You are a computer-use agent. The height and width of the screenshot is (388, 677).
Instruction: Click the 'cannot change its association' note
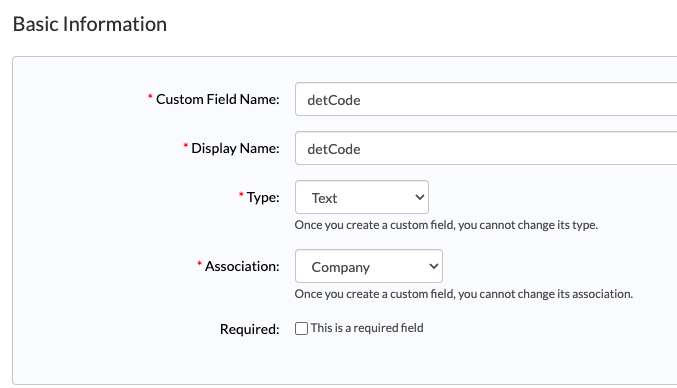click(x=463, y=294)
